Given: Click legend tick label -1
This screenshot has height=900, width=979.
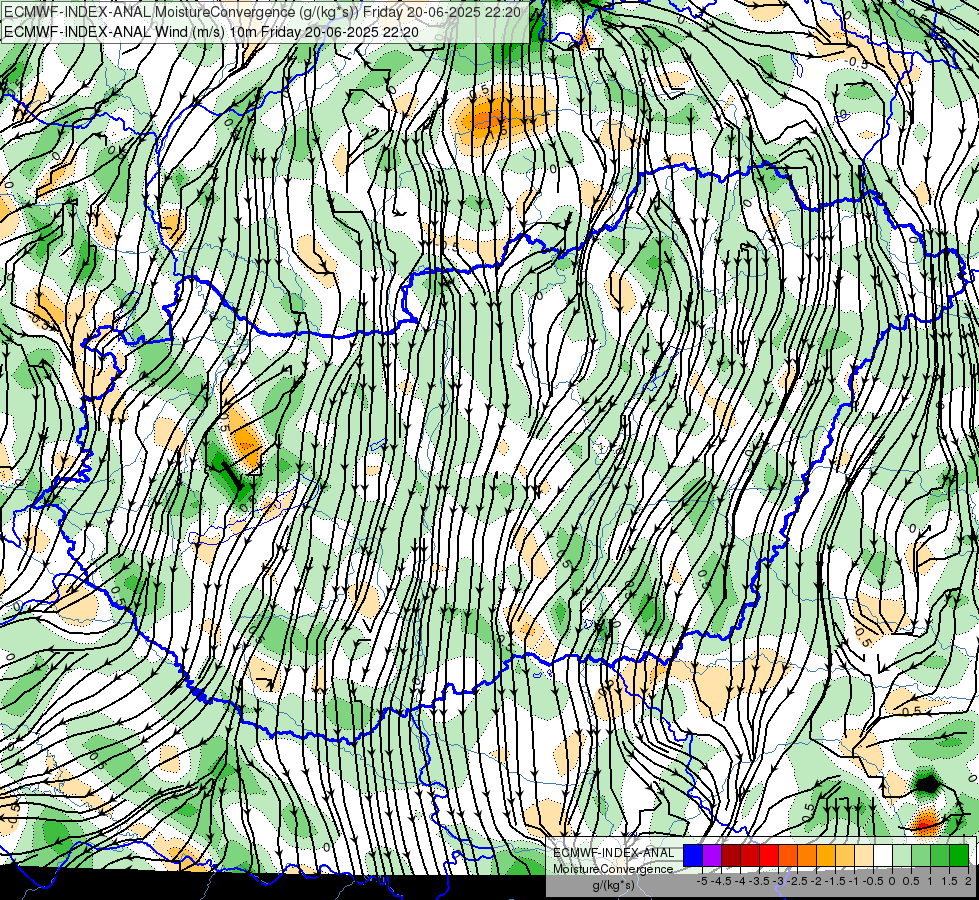Looking at the screenshot, I should pyautogui.click(x=854, y=881).
